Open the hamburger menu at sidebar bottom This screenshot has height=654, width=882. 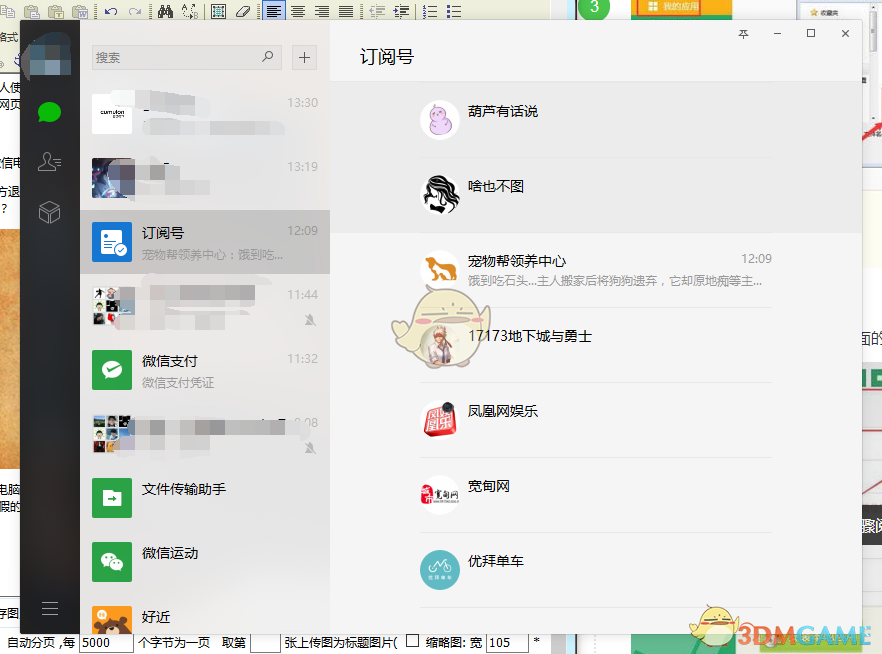(49, 608)
